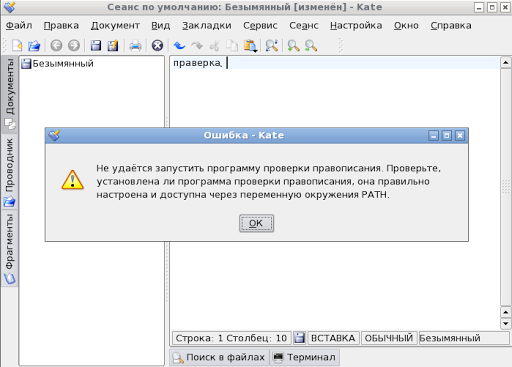This screenshot has width=512, height=367.
Task: Open the Настройка menu
Action: (x=356, y=25)
